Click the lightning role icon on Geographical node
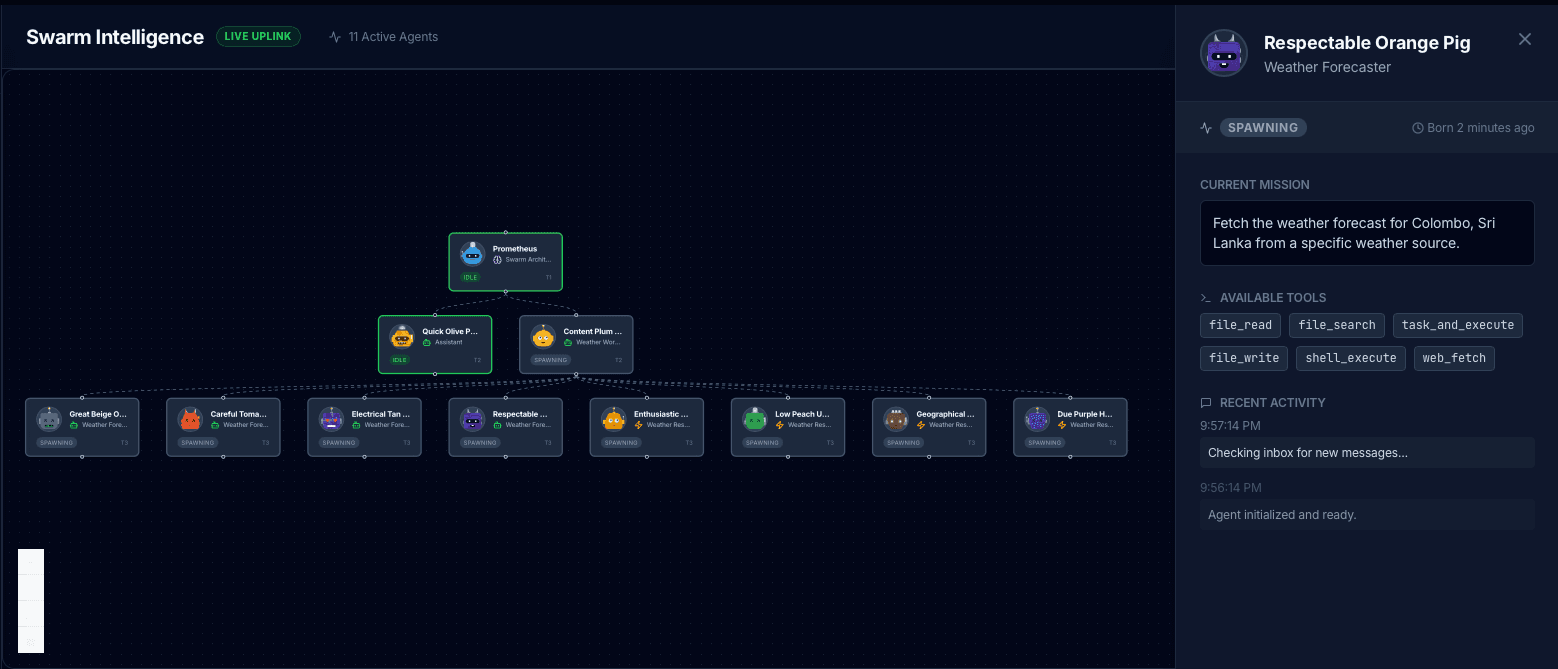Viewport: 1558px width, 669px height. point(920,425)
